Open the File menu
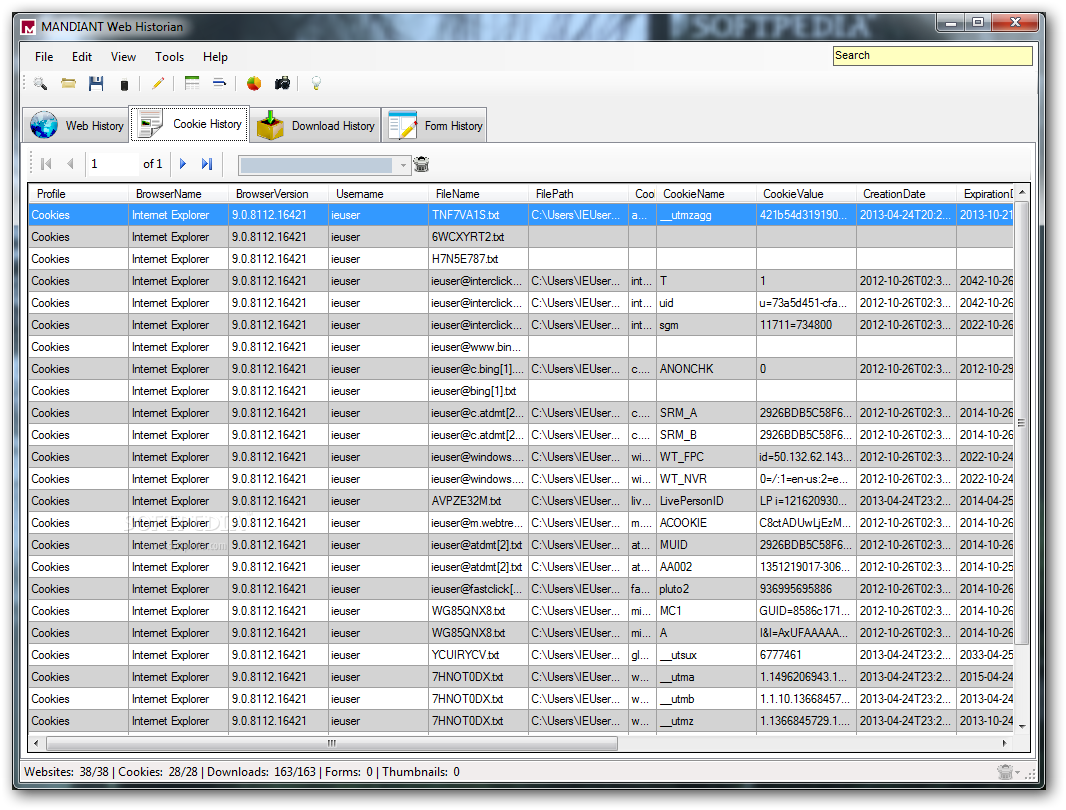 (x=44, y=57)
